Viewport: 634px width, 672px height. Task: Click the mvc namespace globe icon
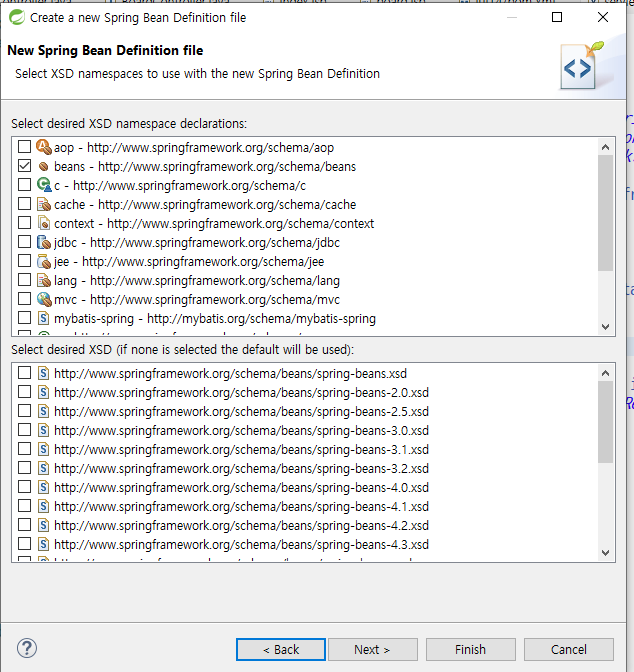click(x=43, y=299)
